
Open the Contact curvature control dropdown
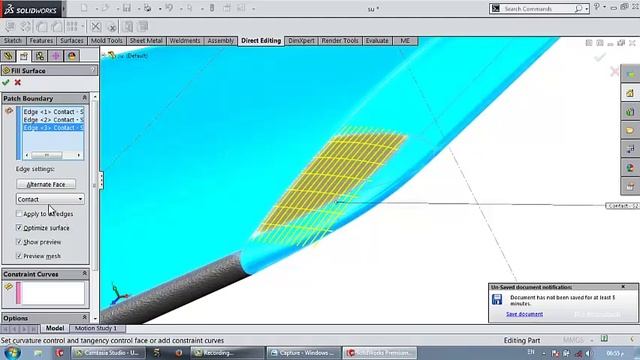coord(50,199)
